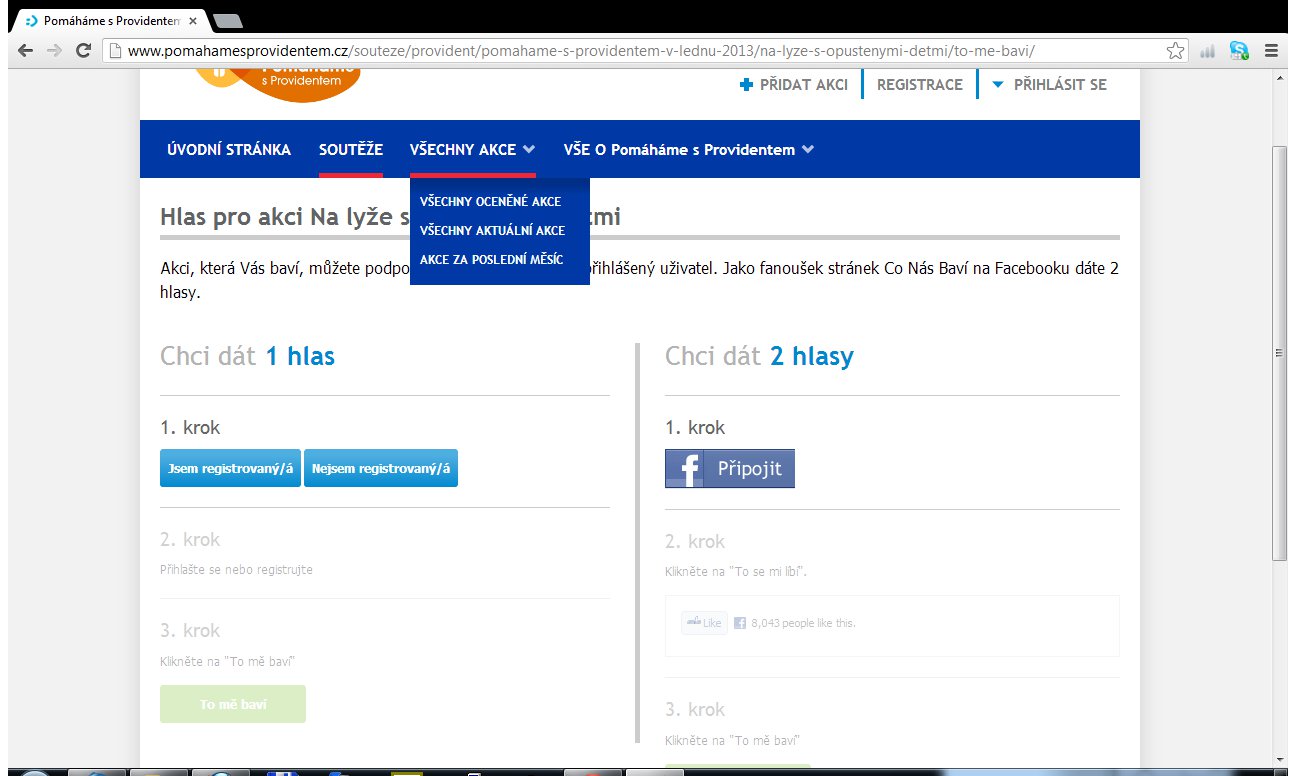Choose VŠECHNY OCENĚNÉ AKCE from dropdown
Screen dimensions: 1296x776
point(491,202)
